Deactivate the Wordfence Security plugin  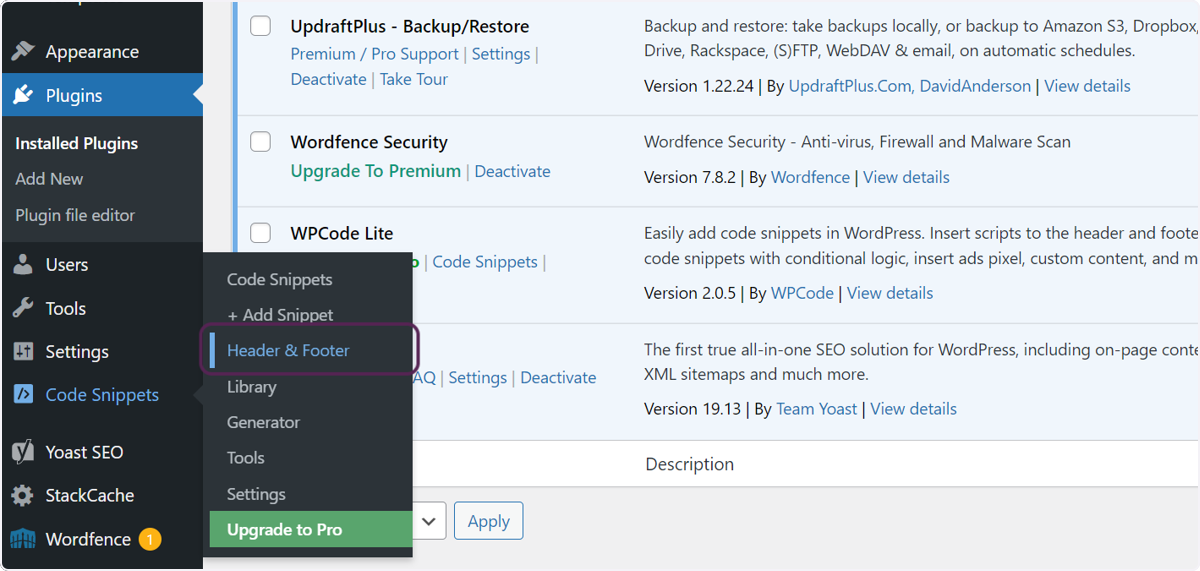click(512, 171)
